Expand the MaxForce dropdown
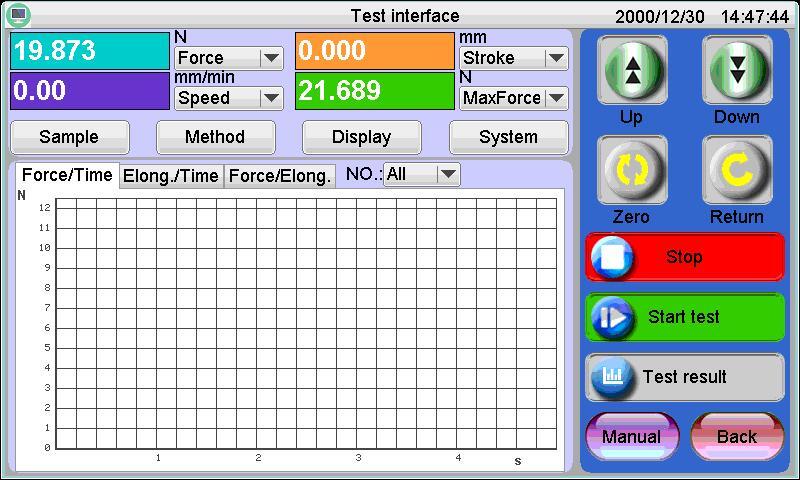This screenshot has height=480, width=800. 556,98
